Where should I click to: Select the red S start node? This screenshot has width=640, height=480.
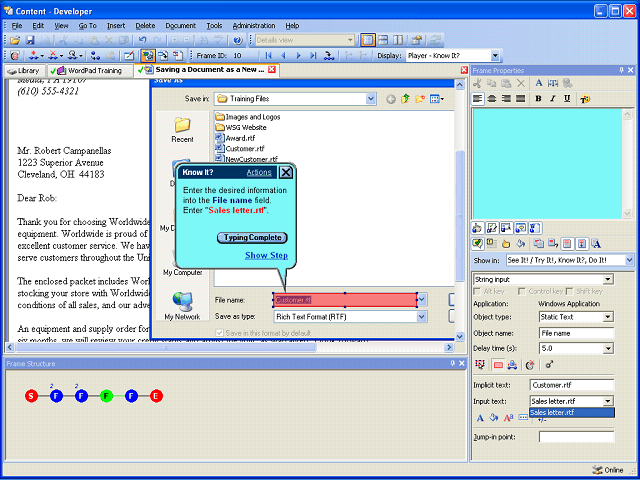(31, 396)
